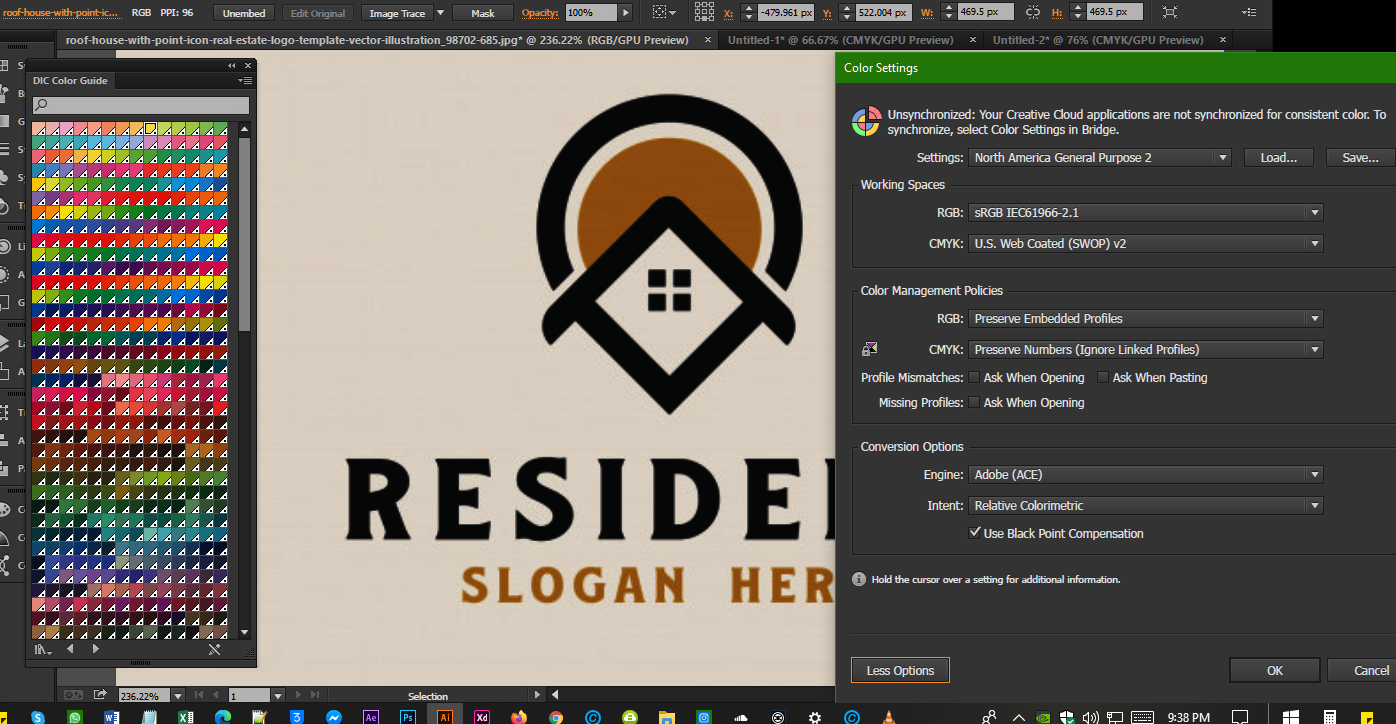Viewport: 1396px width, 724px height.
Task: Select the first peach swatch in DIC panel
Action: click(x=38, y=129)
